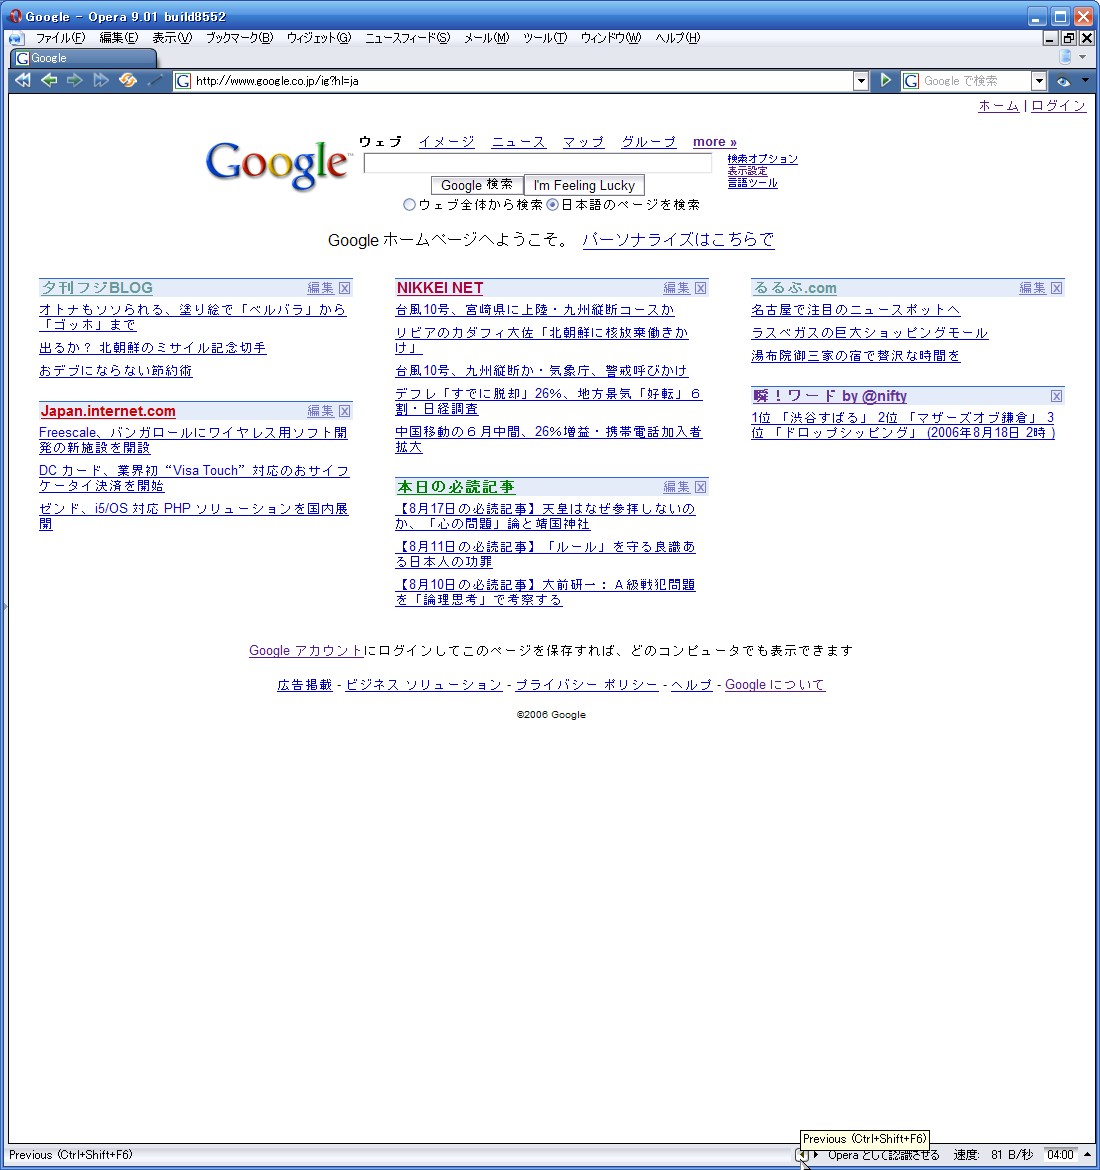Screen dimensions: 1100x1170
Task: Open the 表示(V) menu
Action: (x=172, y=38)
